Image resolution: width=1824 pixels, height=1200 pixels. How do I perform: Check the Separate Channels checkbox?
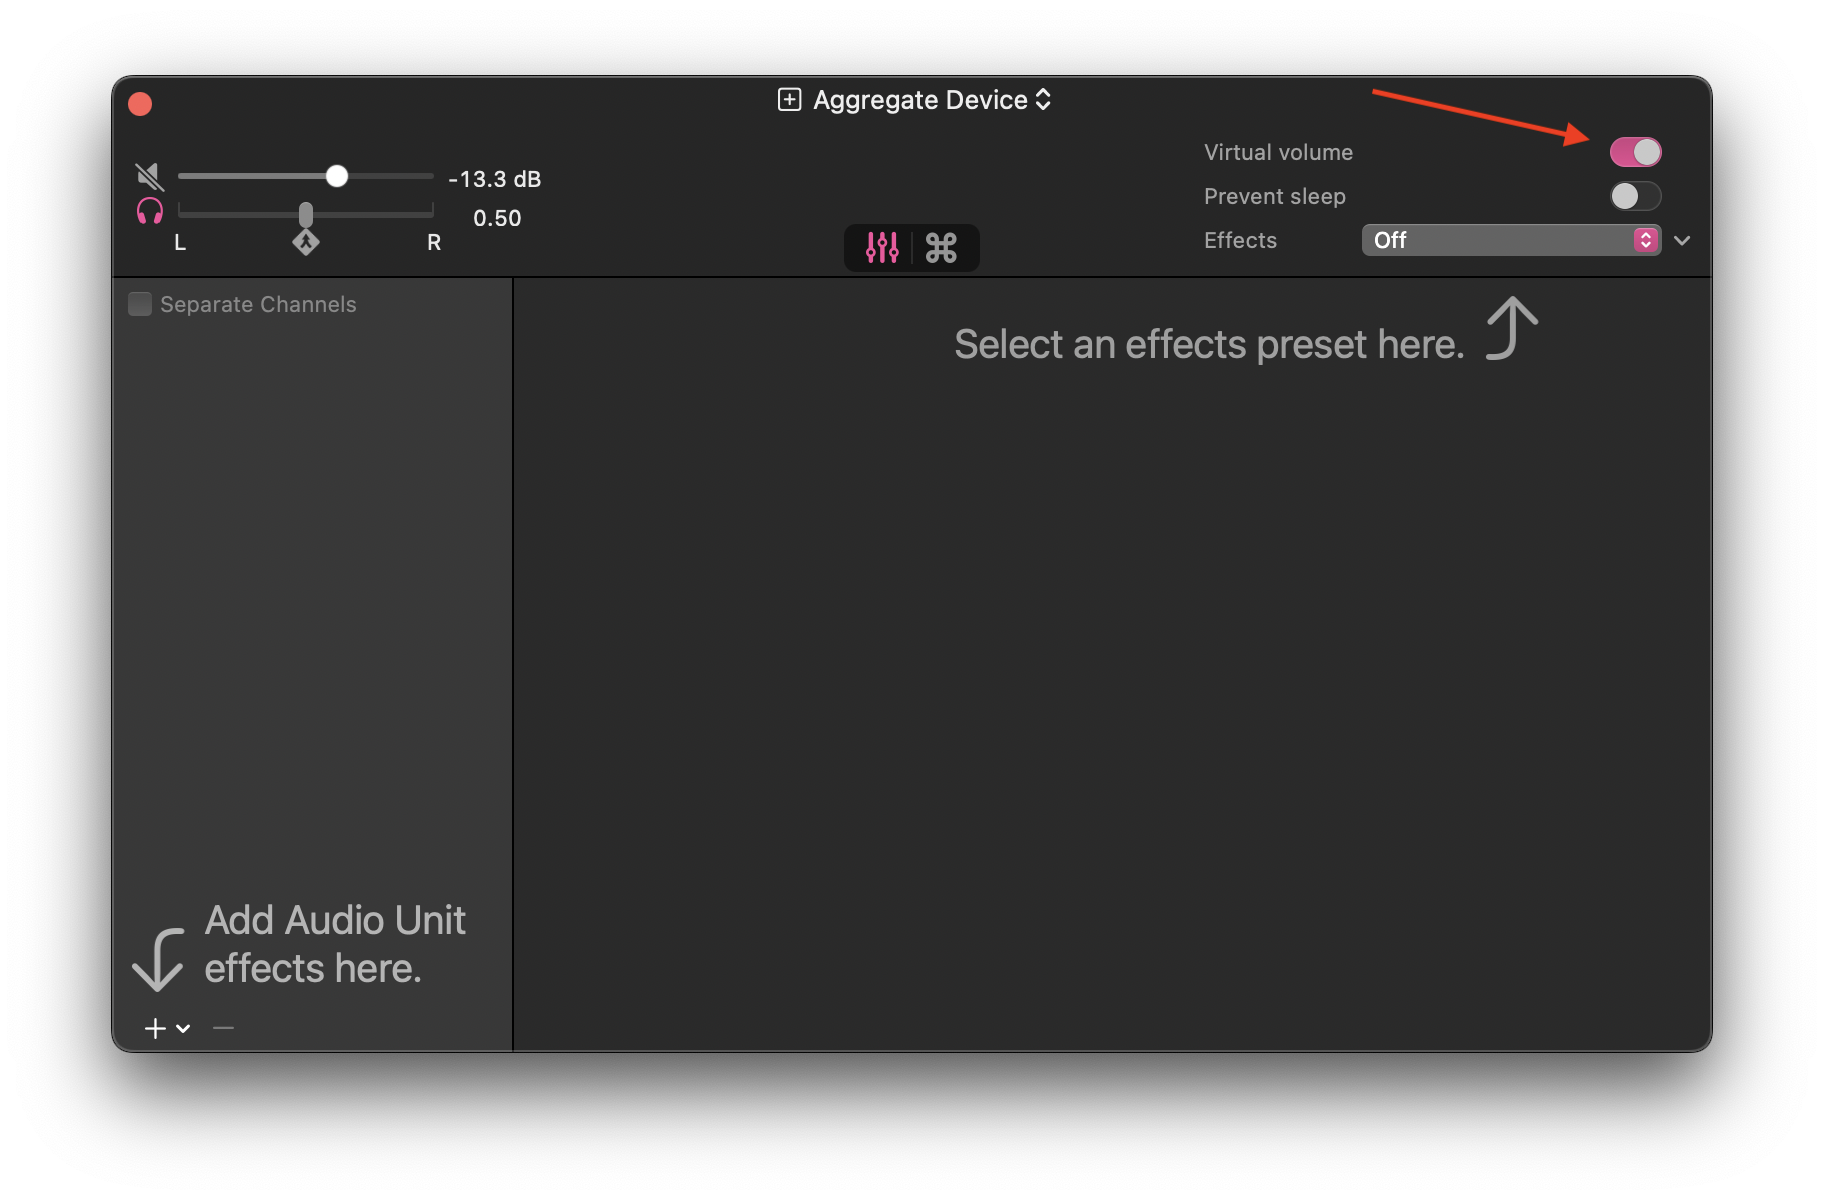(x=139, y=303)
